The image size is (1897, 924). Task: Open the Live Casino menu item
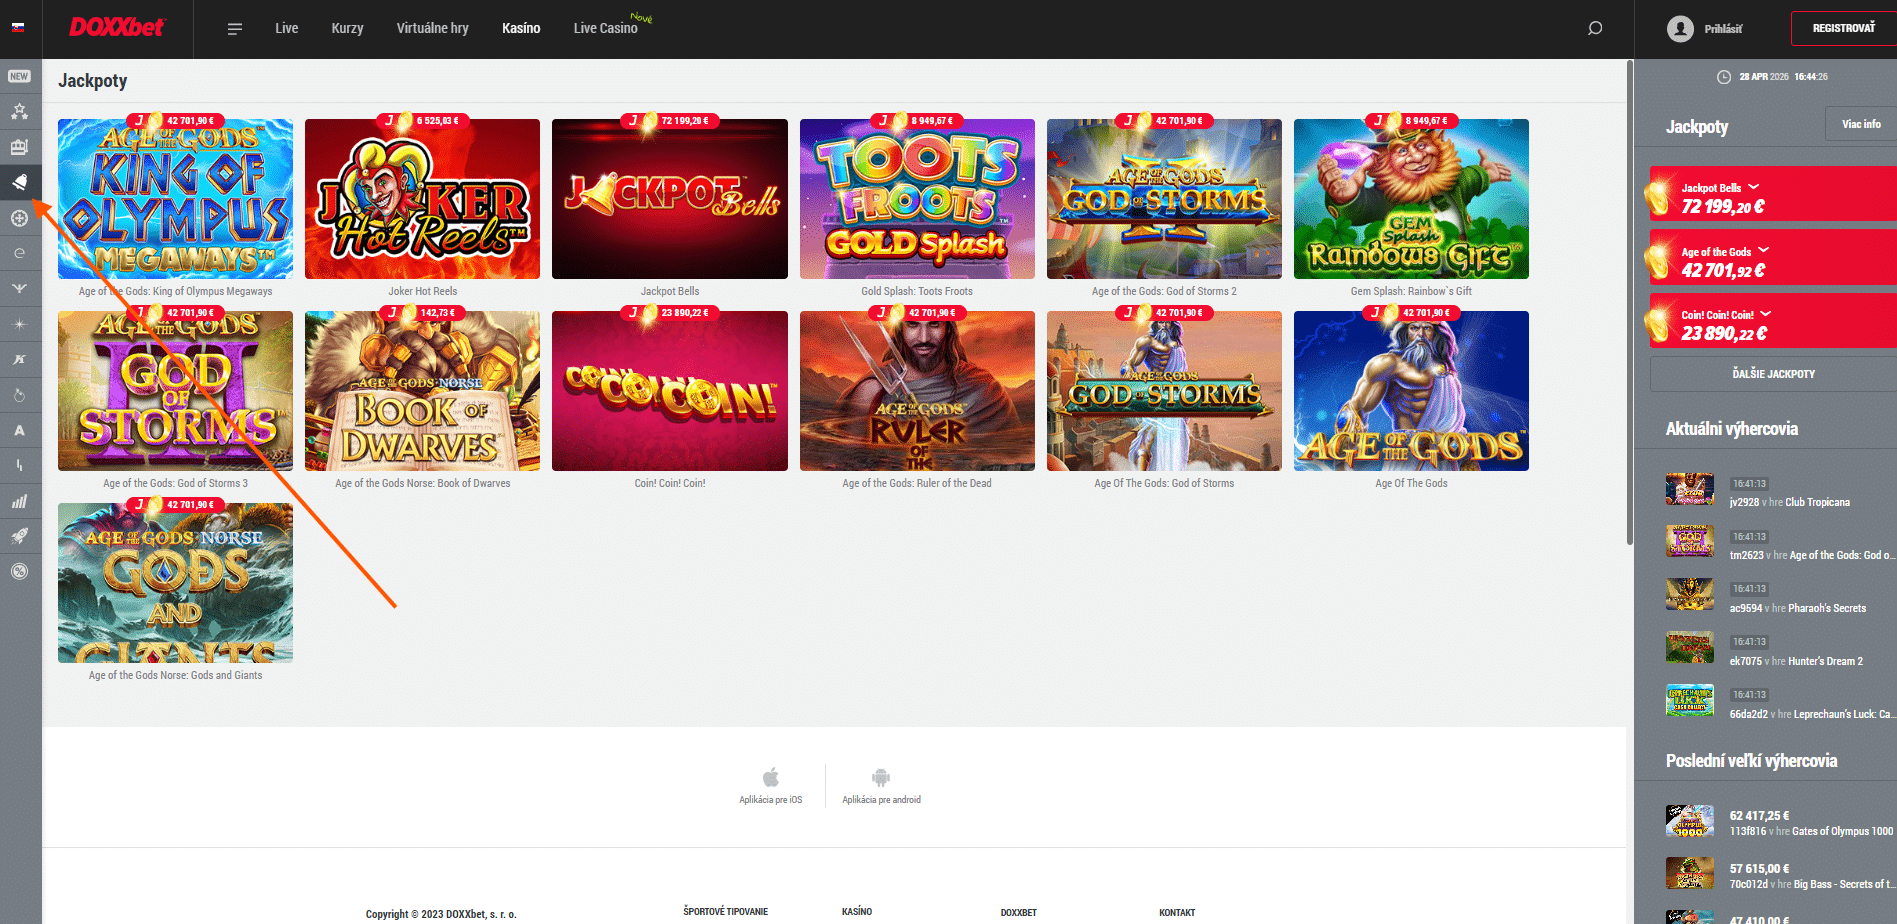pyautogui.click(x=606, y=28)
